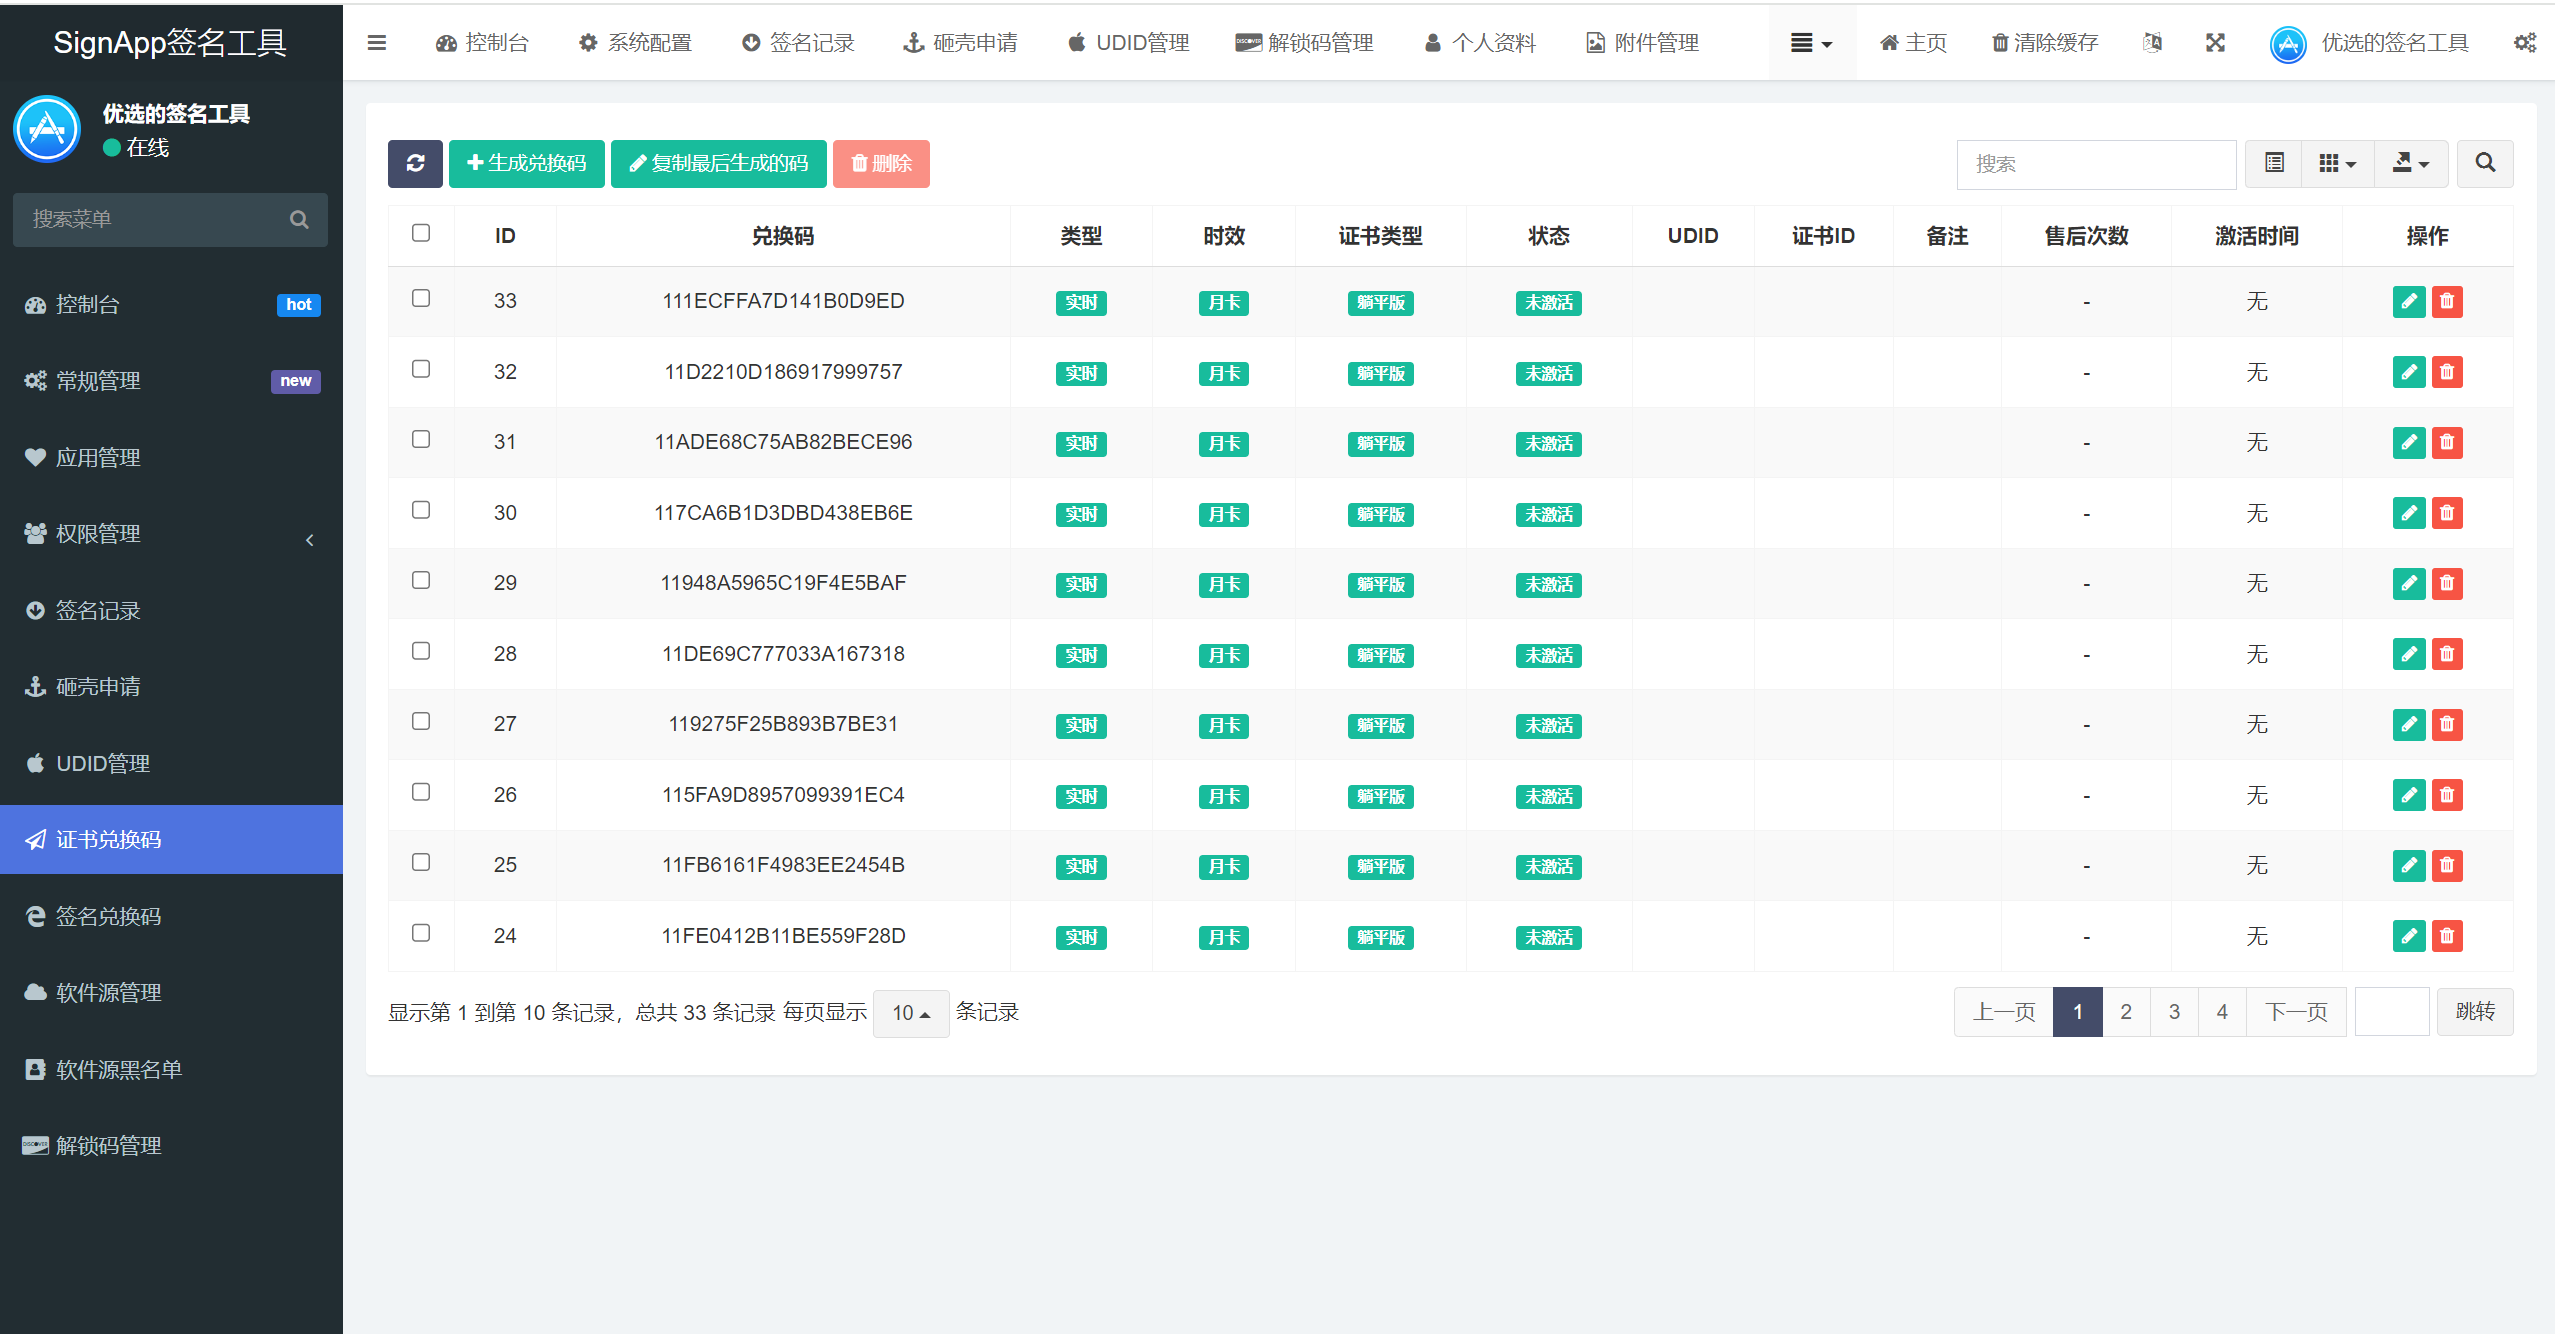Open the columns visibility dropdown
Viewport: 2555px width, 1334px height.
[x=2337, y=163]
